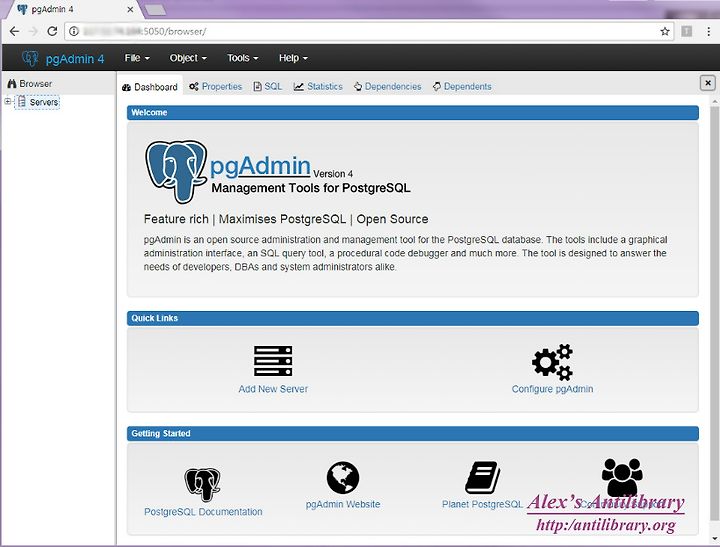Screen dimensions: 720x547
Task: Click the SQL tab document icon
Action: coord(258,86)
